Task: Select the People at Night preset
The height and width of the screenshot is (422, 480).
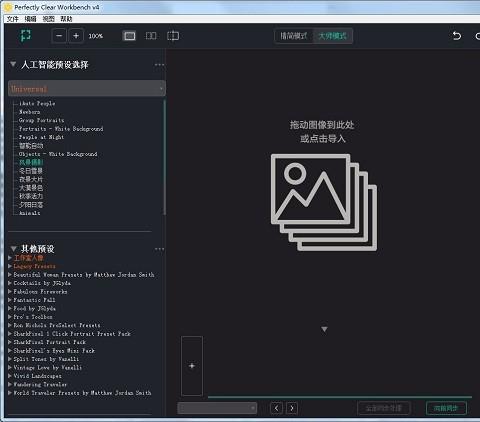Action: point(41,137)
